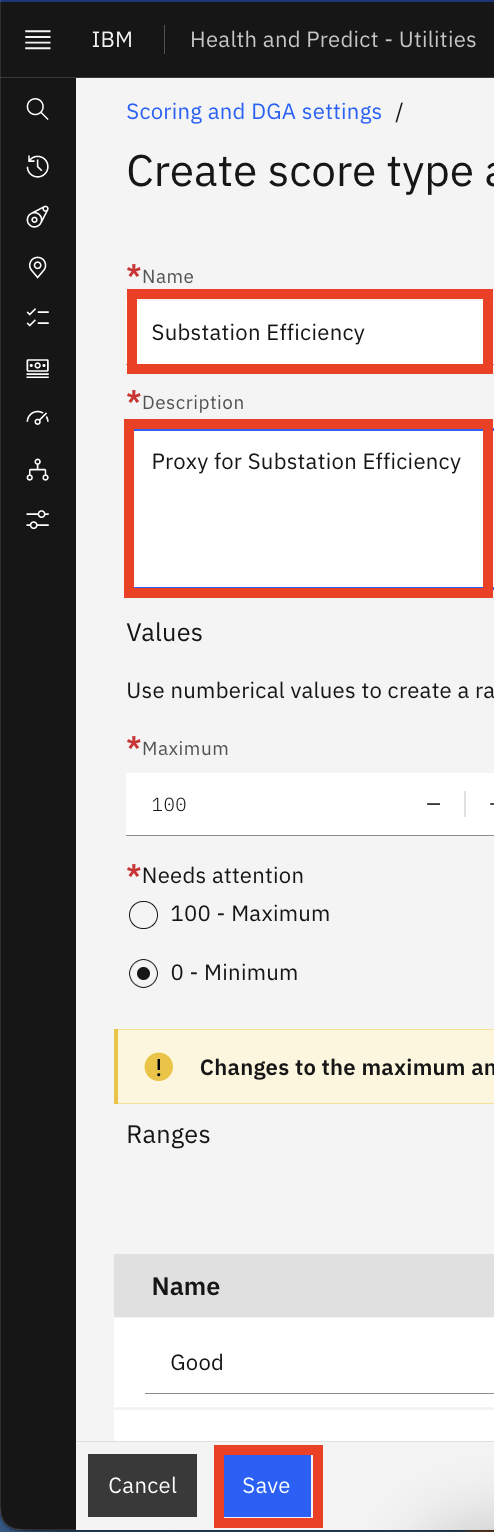Click the 'Changes to the maximum' warning text

(347, 1067)
